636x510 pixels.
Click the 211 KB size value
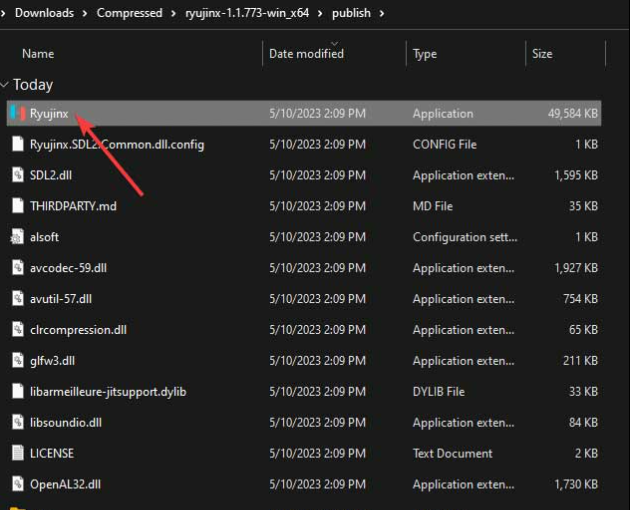coord(580,361)
